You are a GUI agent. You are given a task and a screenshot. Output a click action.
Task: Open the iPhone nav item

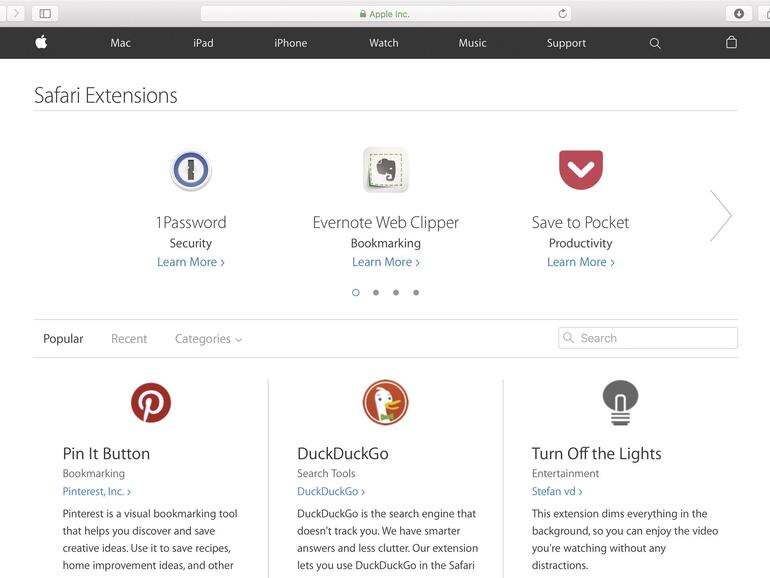click(x=291, y=43)
